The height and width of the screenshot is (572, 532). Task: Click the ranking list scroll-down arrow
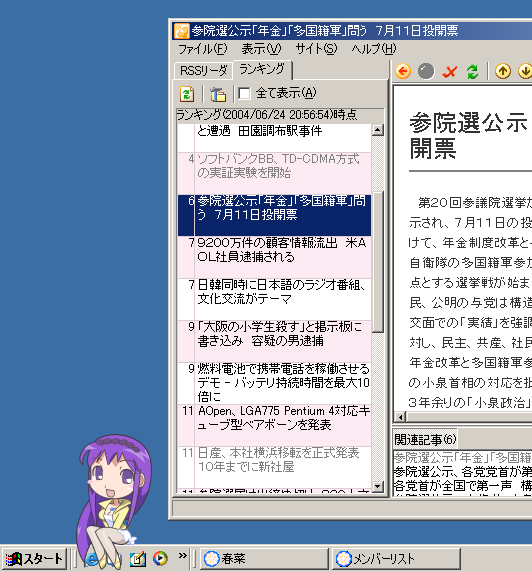coord(378,486)
